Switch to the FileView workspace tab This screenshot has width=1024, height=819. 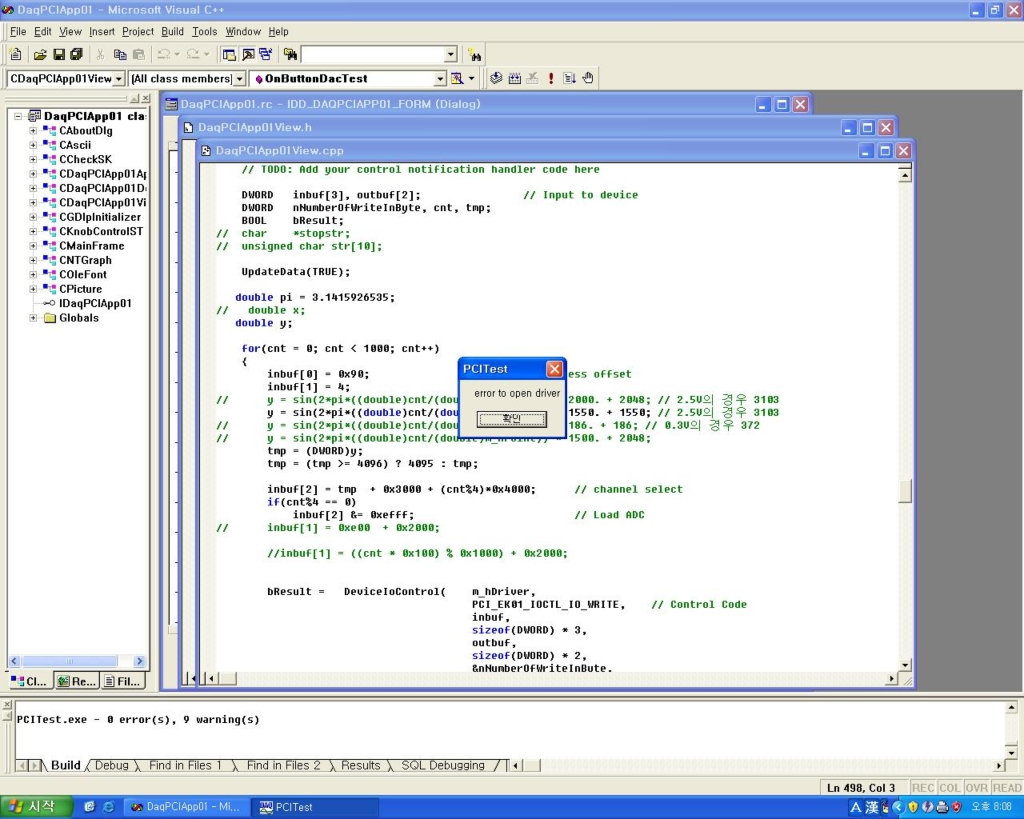(x=122, y=681)
